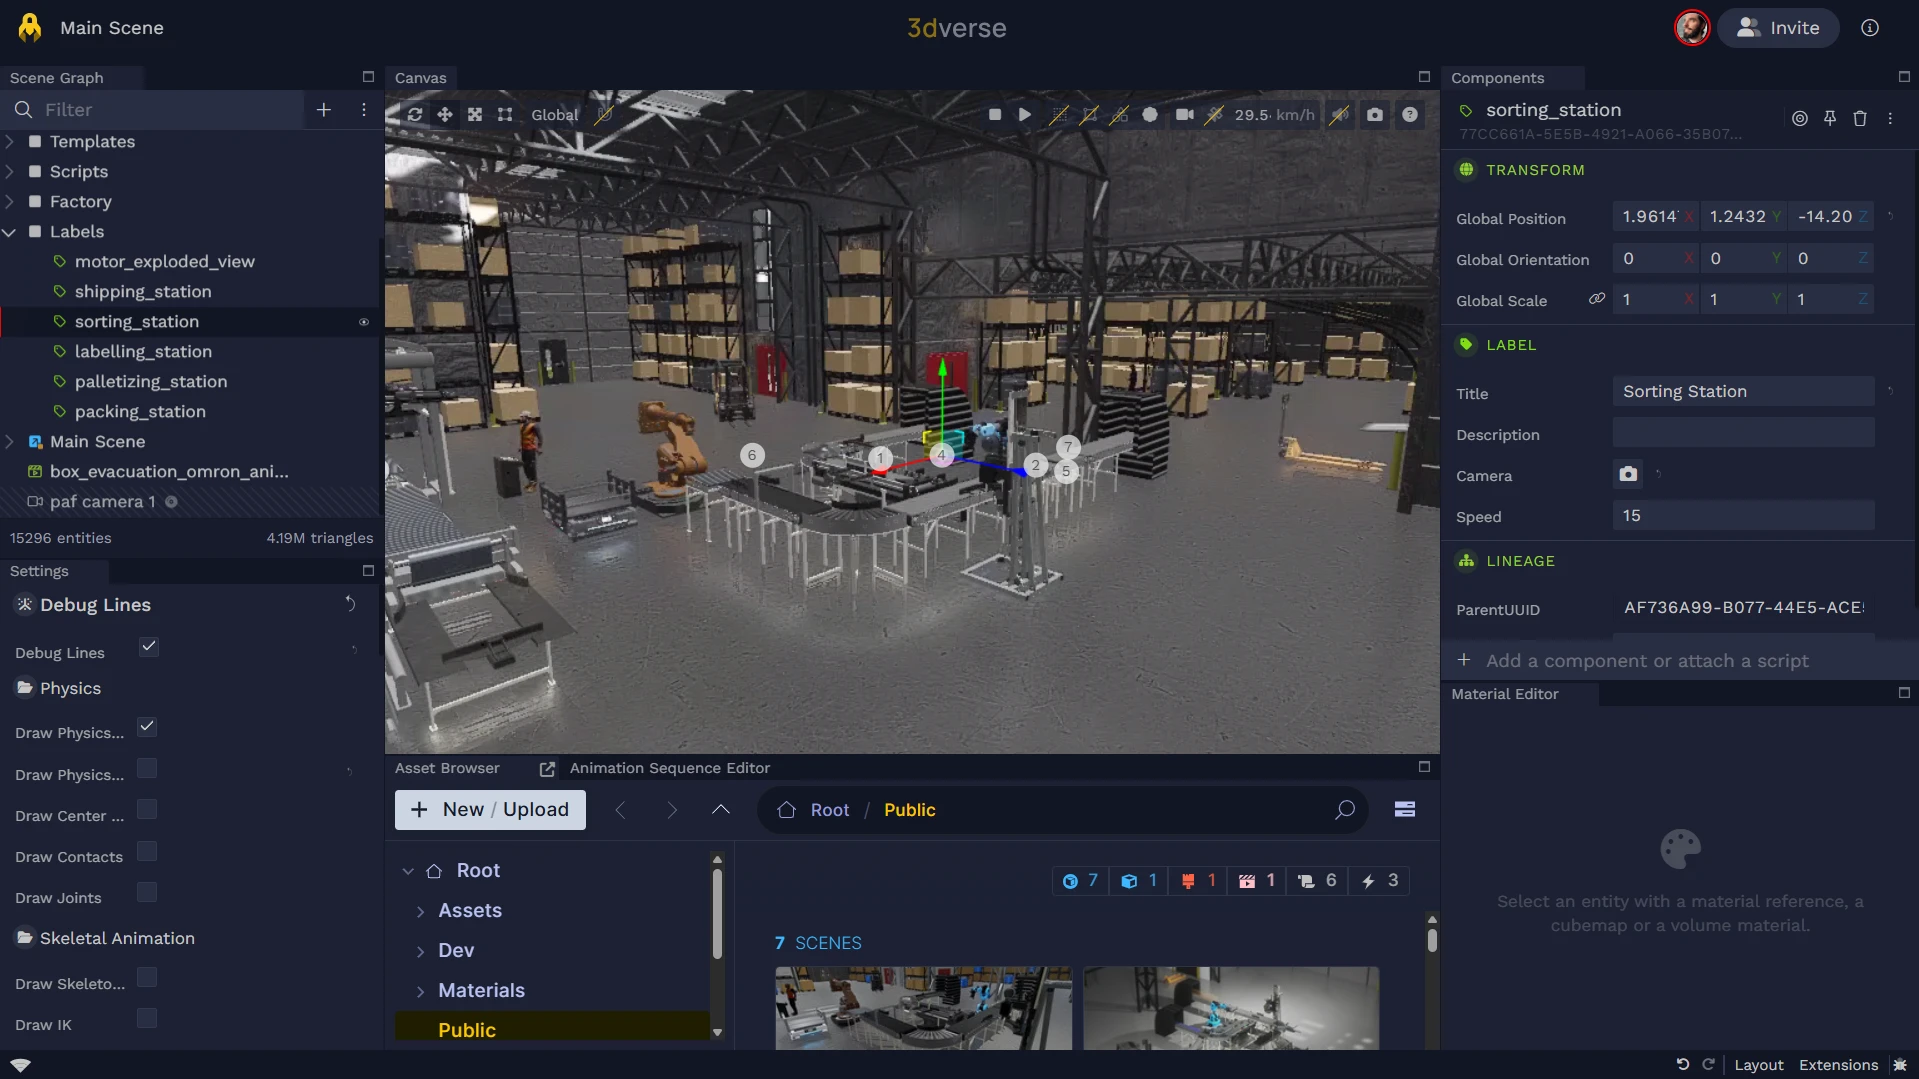This screenshot has height=1079, width=1919.
Task: Collapse the Labels group
Action: click(10, 232)
